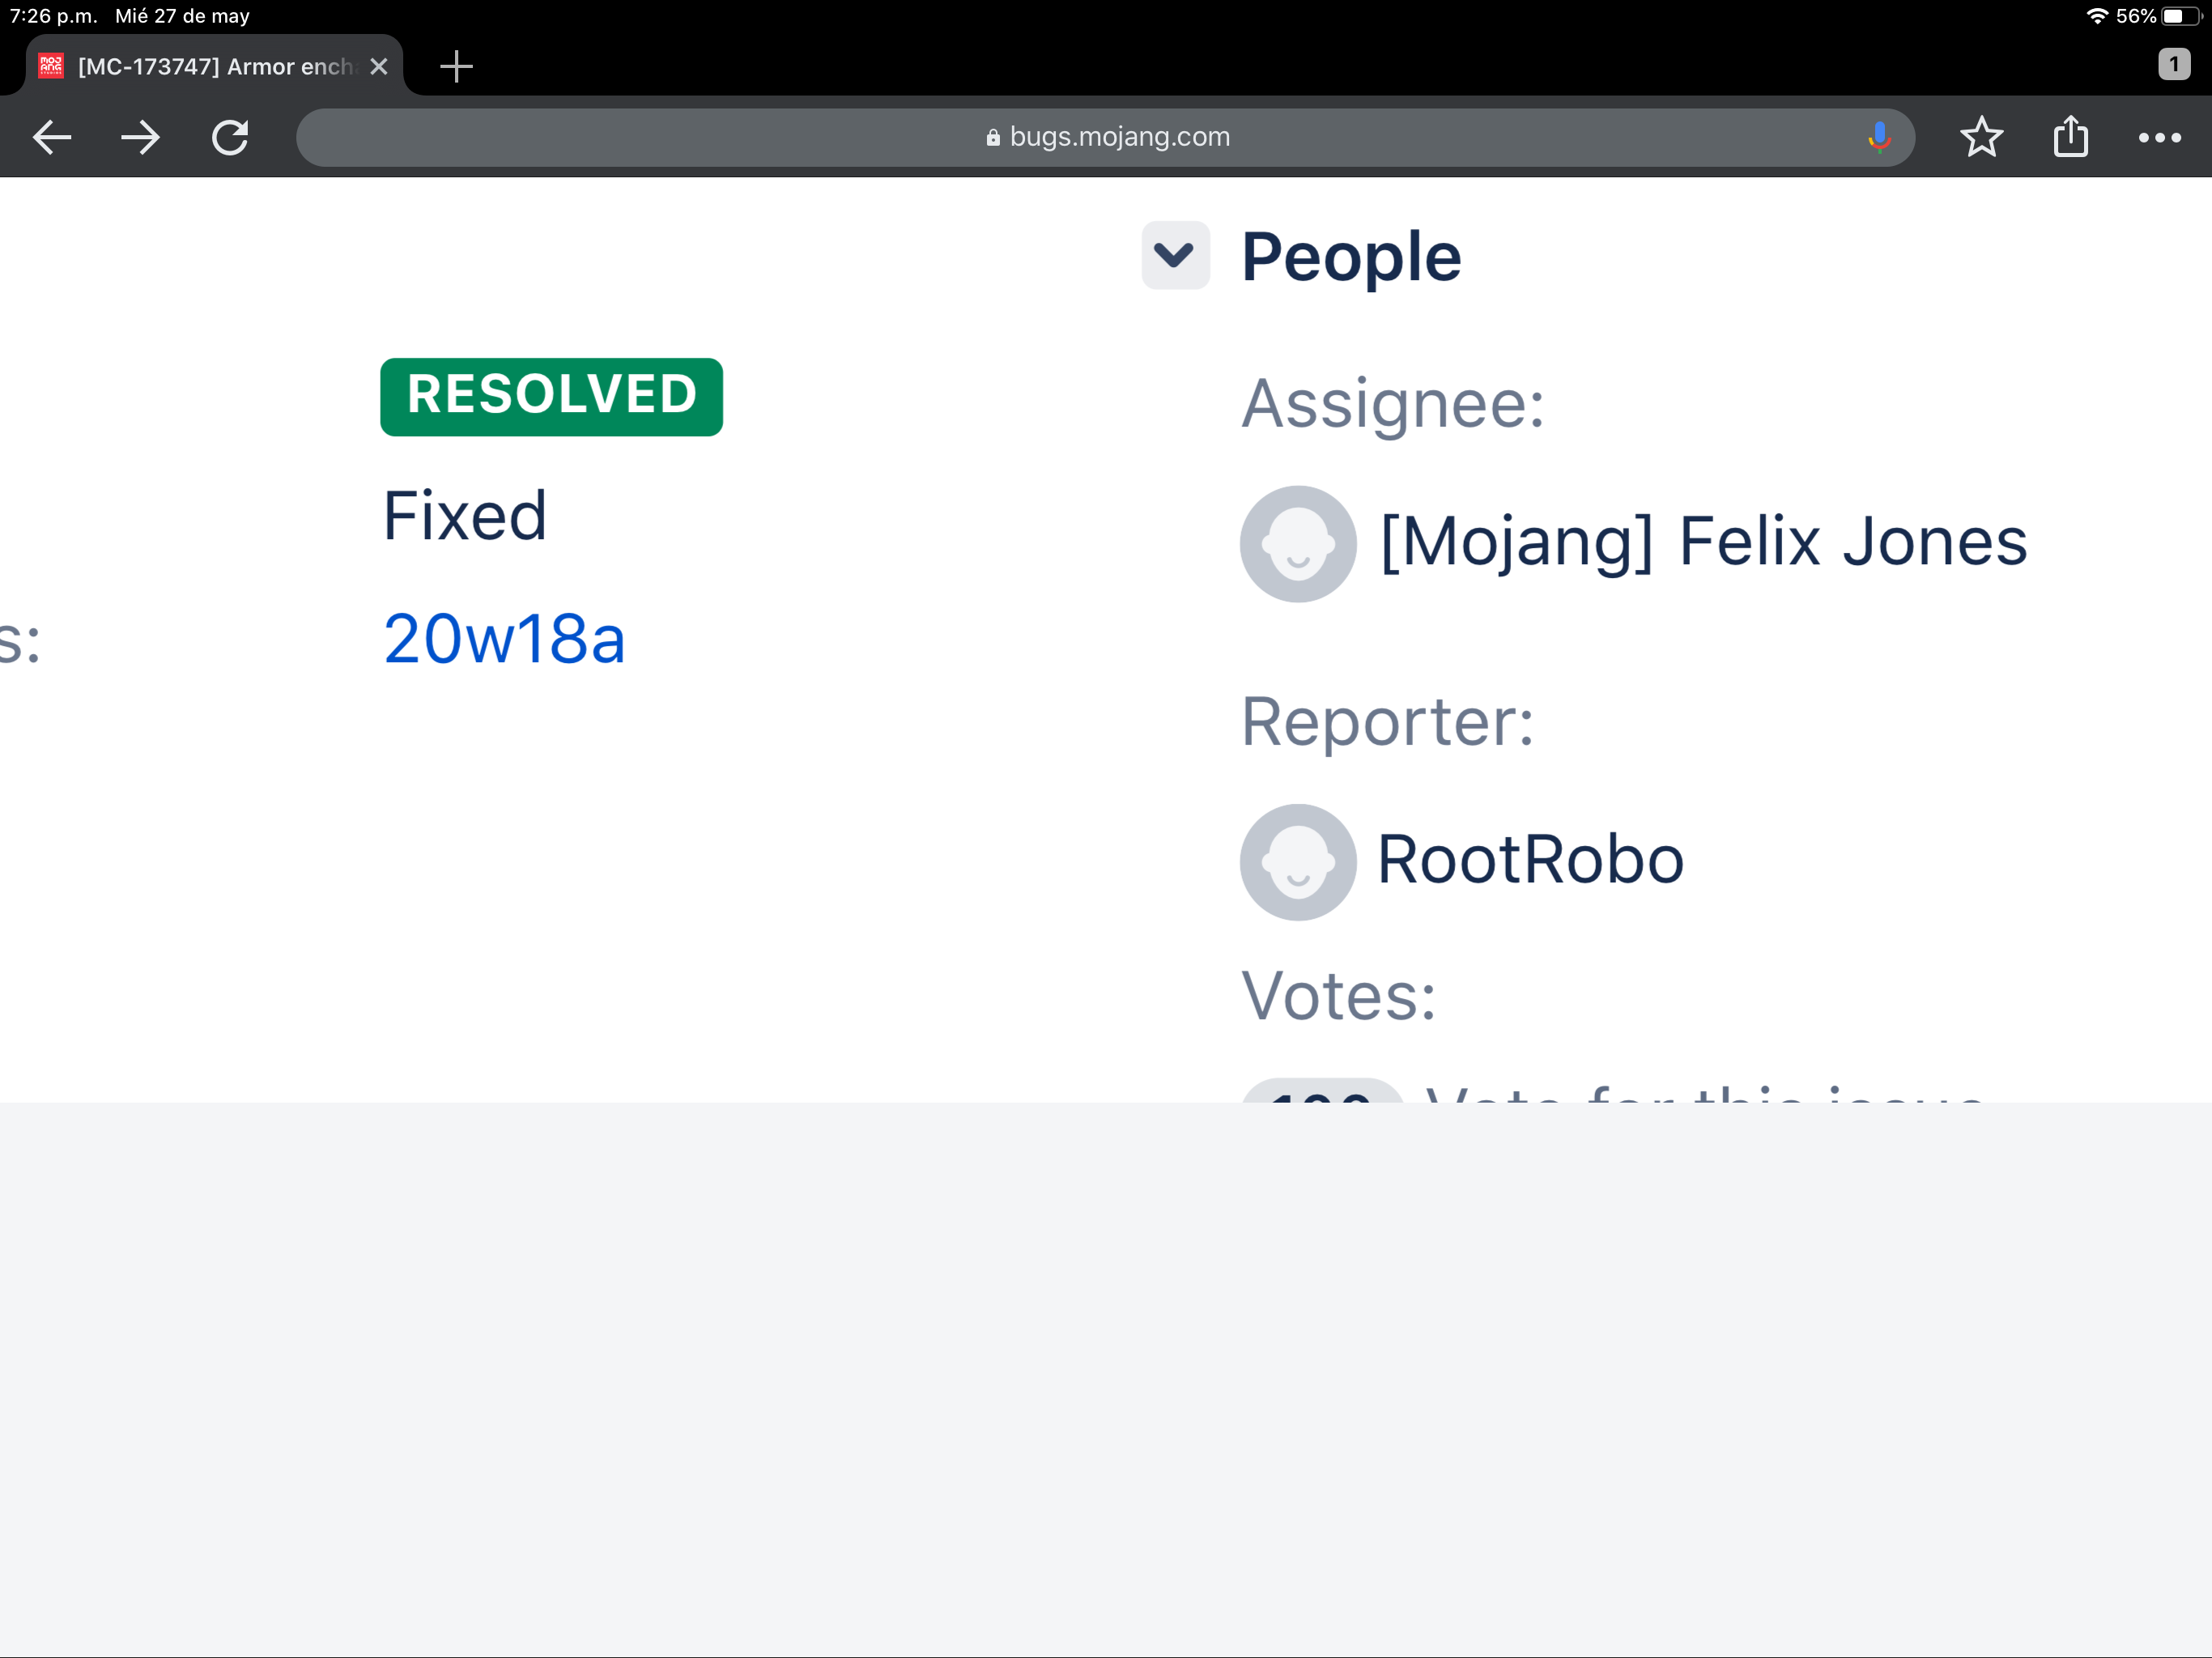
Task: Go forward with the forward arrow
Action: 140,137
